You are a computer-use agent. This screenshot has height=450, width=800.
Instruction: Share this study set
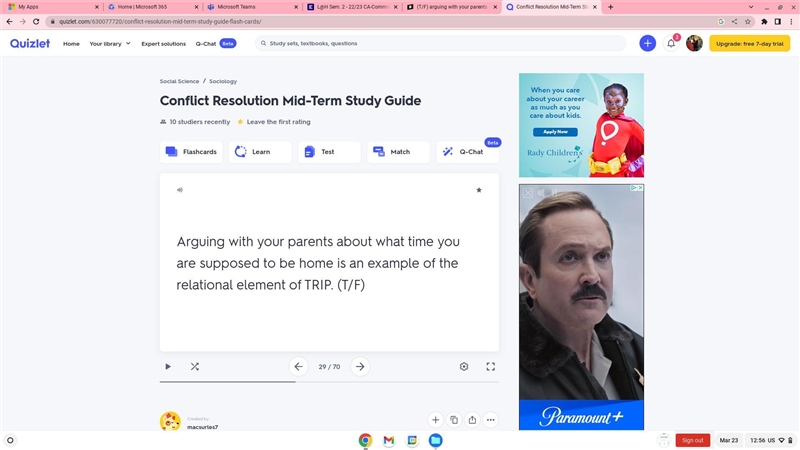pos(472,420)
